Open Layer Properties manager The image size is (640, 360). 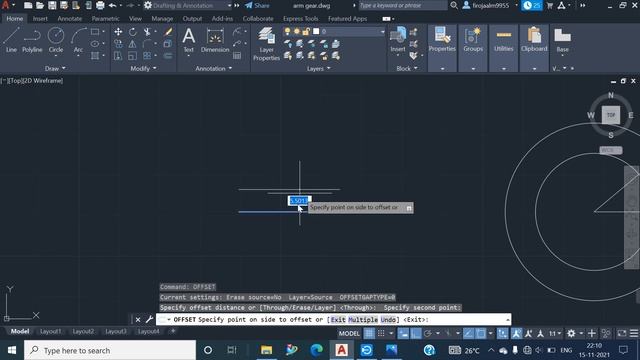(266, 44)
